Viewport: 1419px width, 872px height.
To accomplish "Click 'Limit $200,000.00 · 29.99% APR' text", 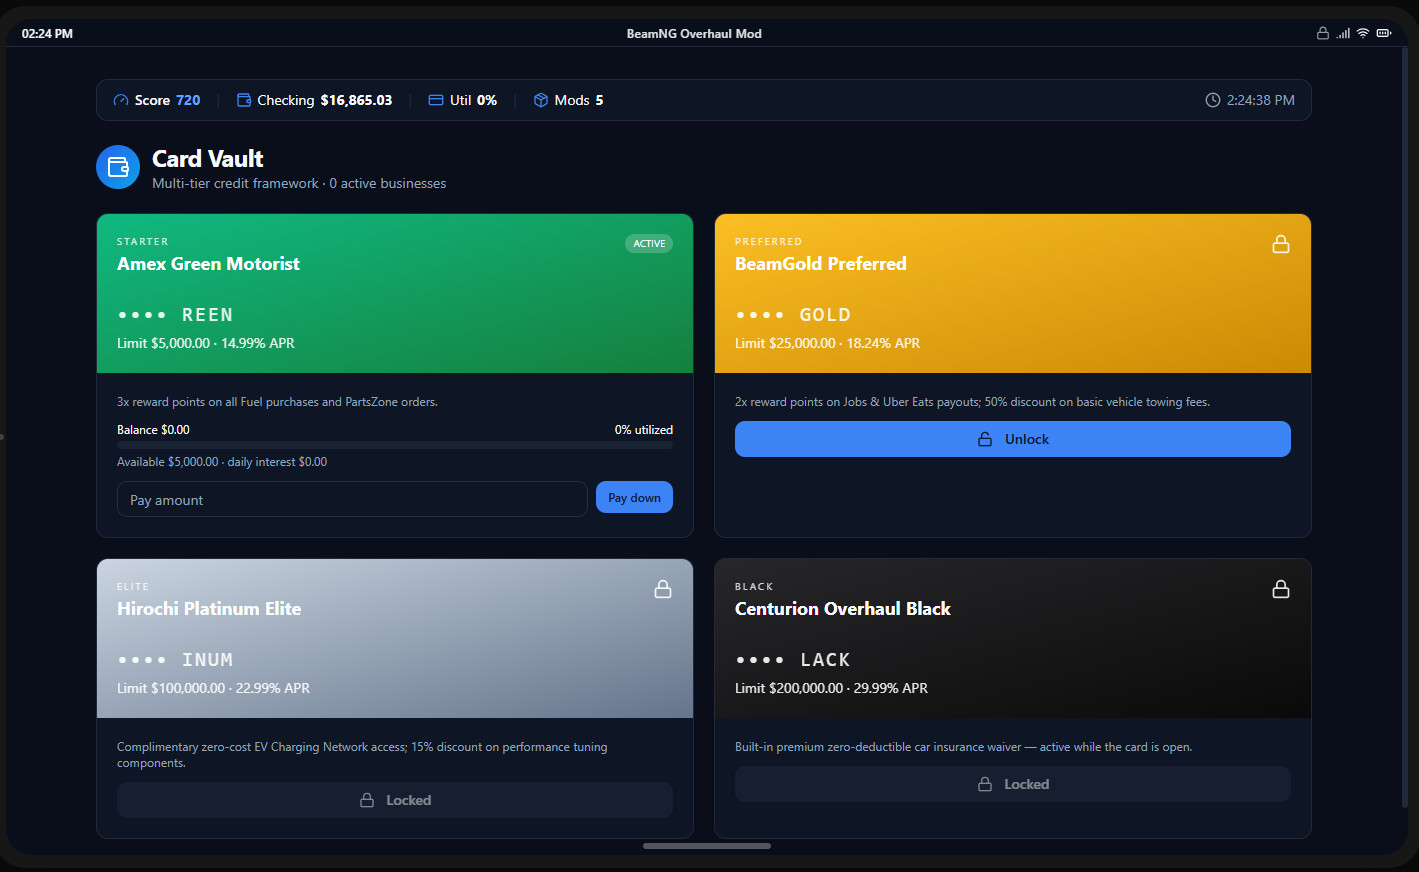I will (x=831, y=688).
